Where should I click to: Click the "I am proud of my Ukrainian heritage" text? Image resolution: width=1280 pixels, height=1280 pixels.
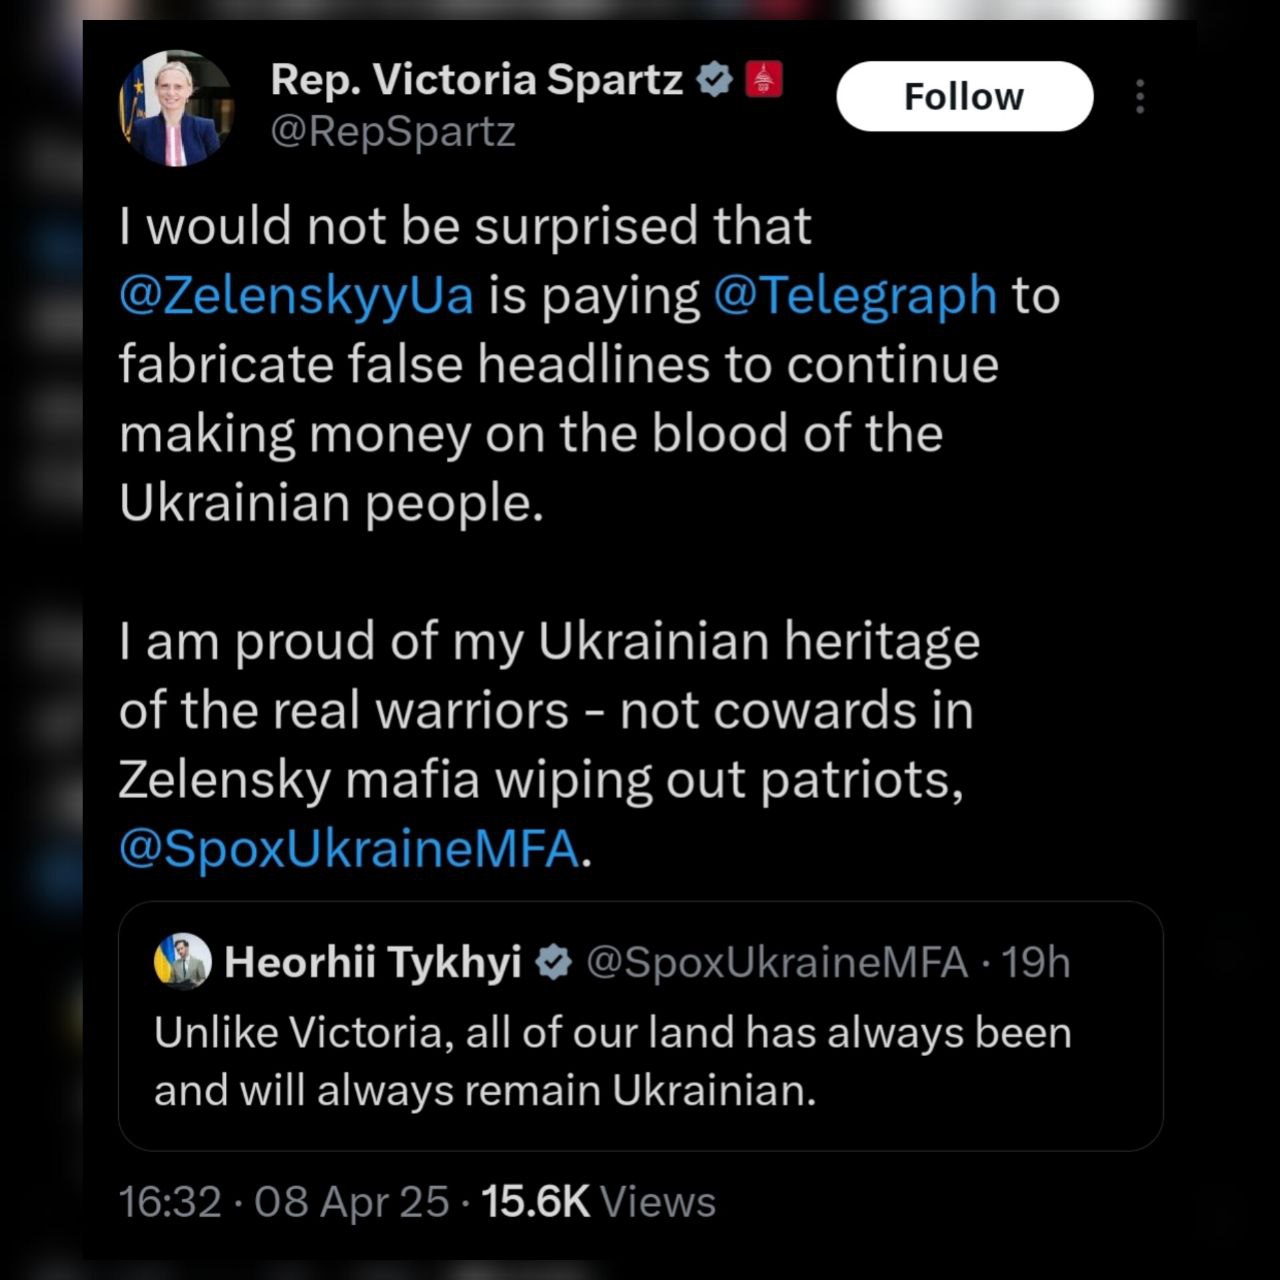pos(549,641)
